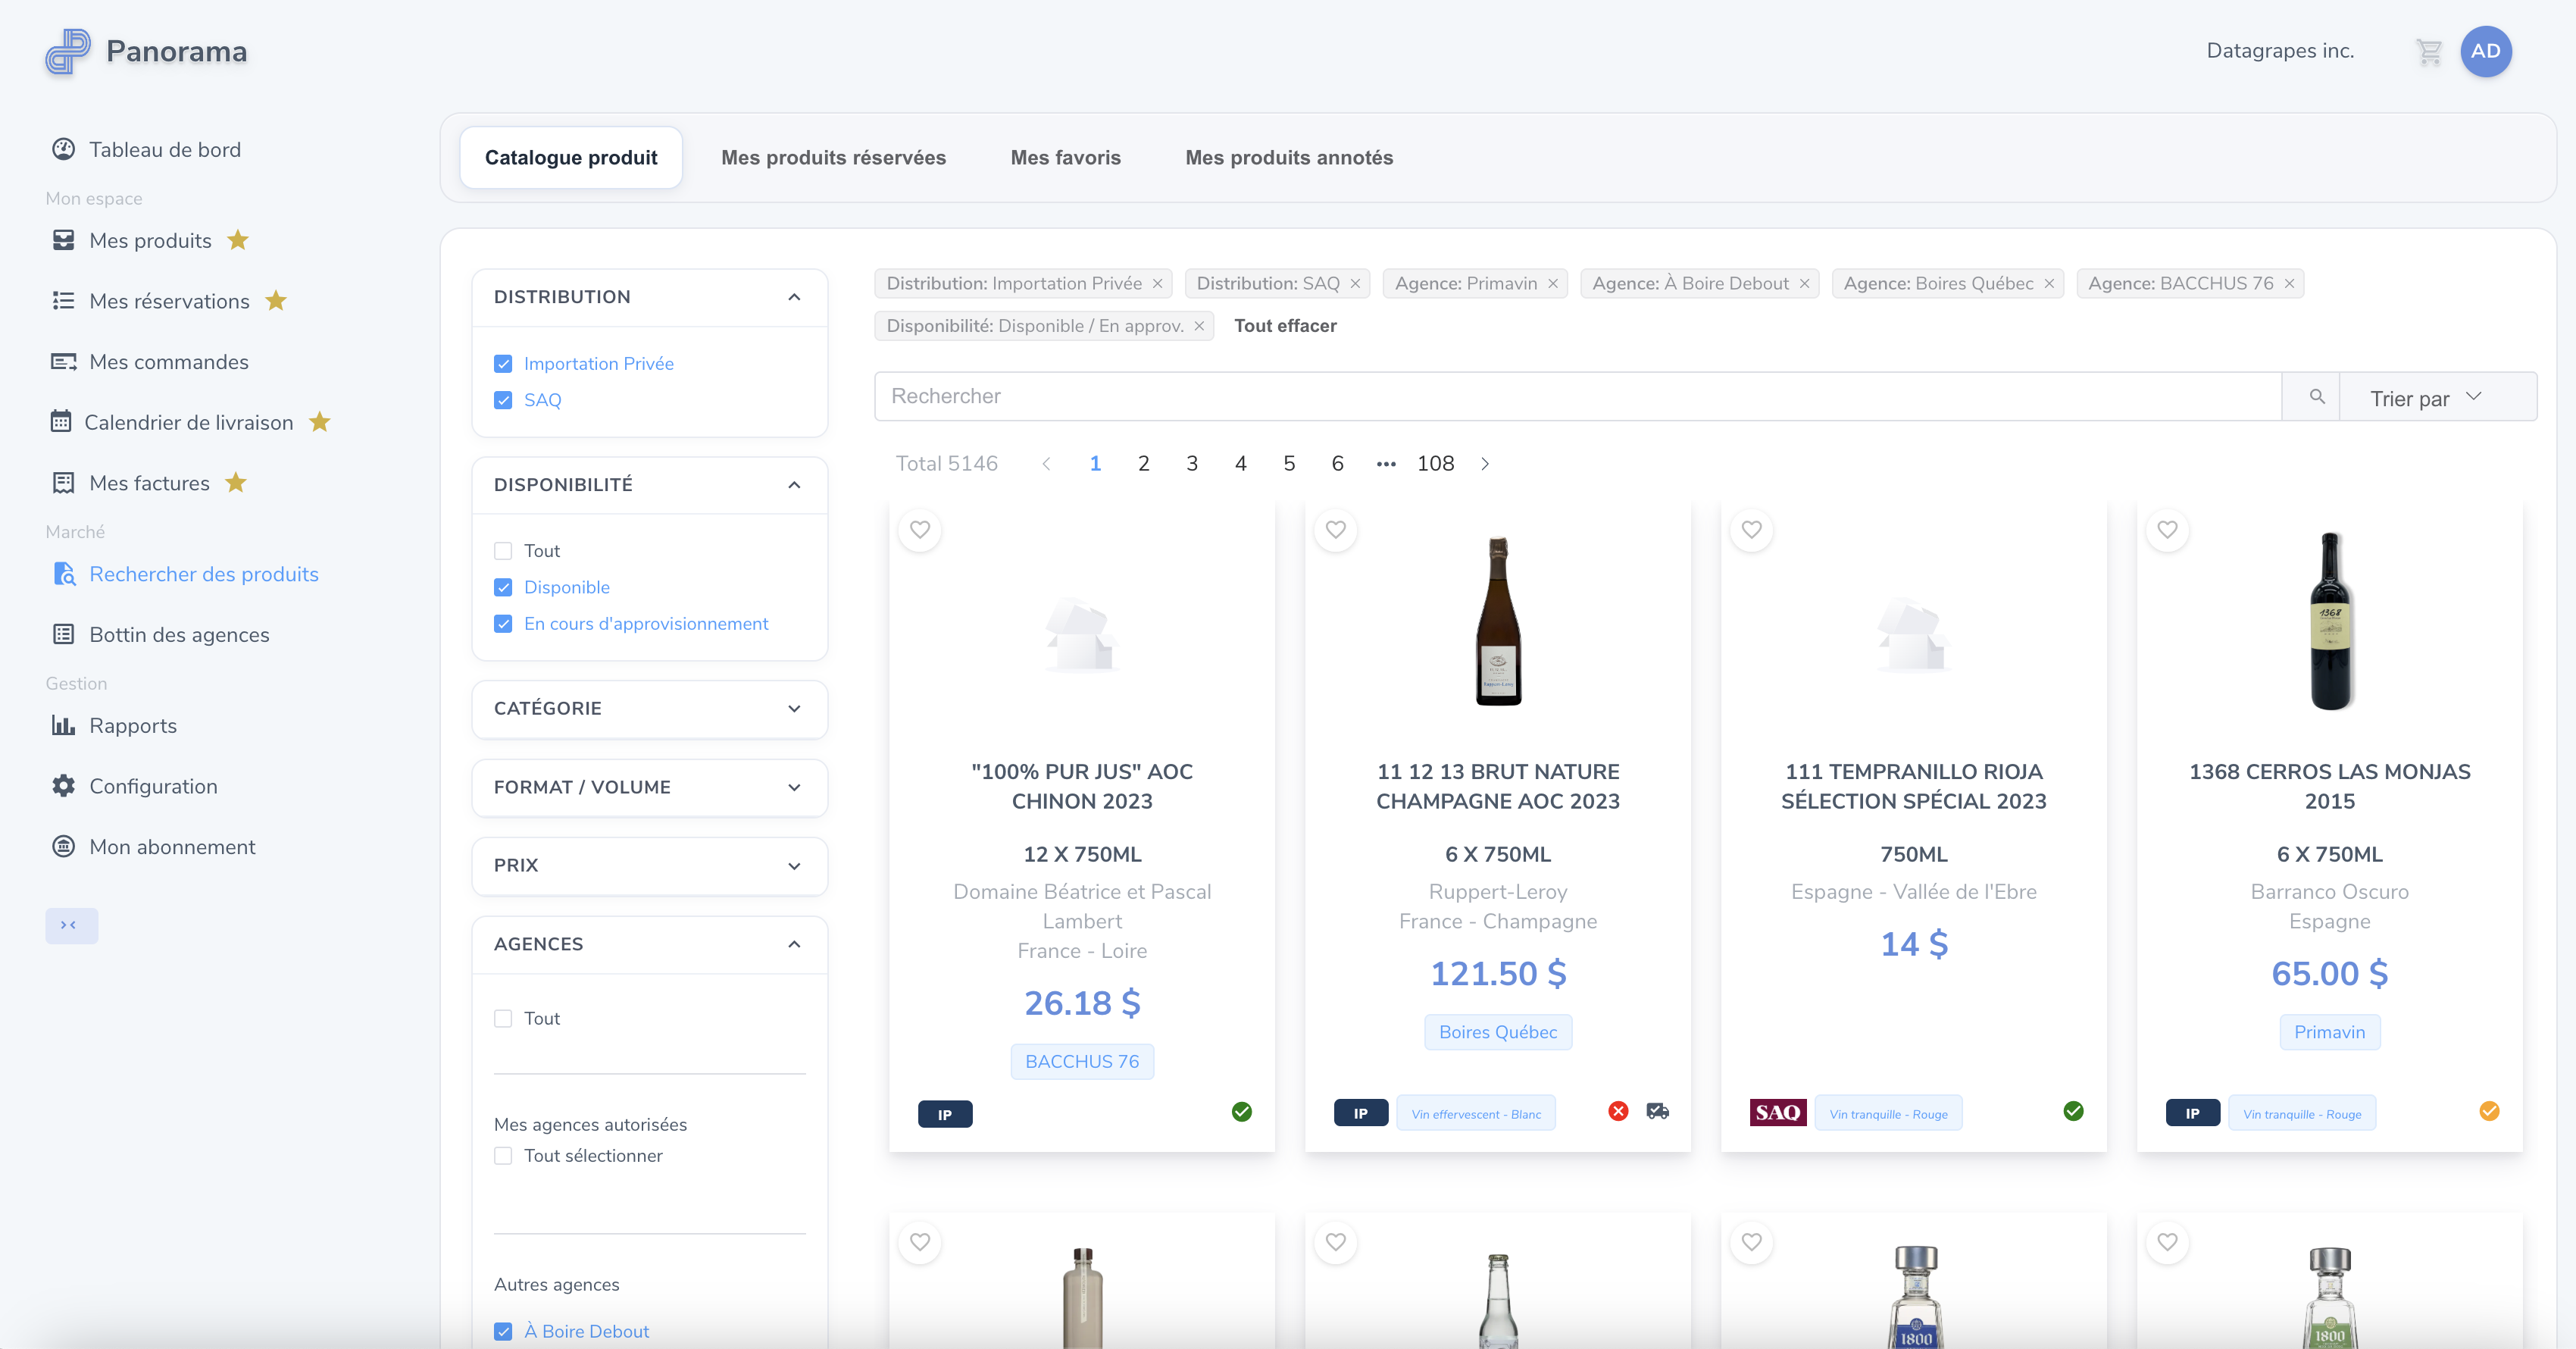
Task: Uncheck Disponible checkbox
Action: [x=503, y=587]
